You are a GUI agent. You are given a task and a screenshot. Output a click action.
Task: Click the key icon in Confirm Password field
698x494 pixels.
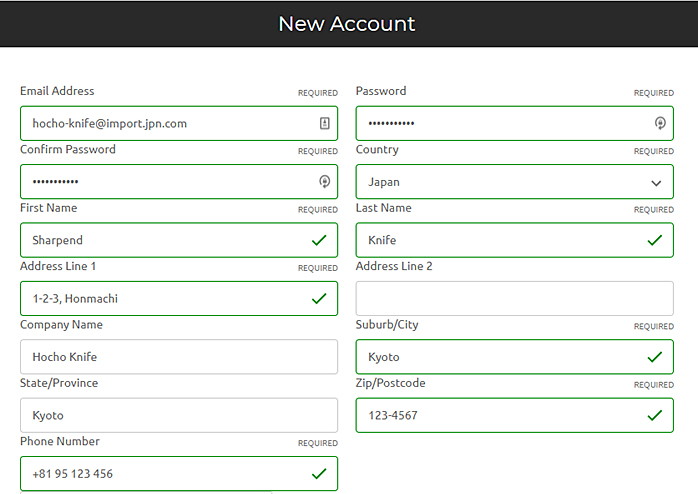[x=324, y=182]
